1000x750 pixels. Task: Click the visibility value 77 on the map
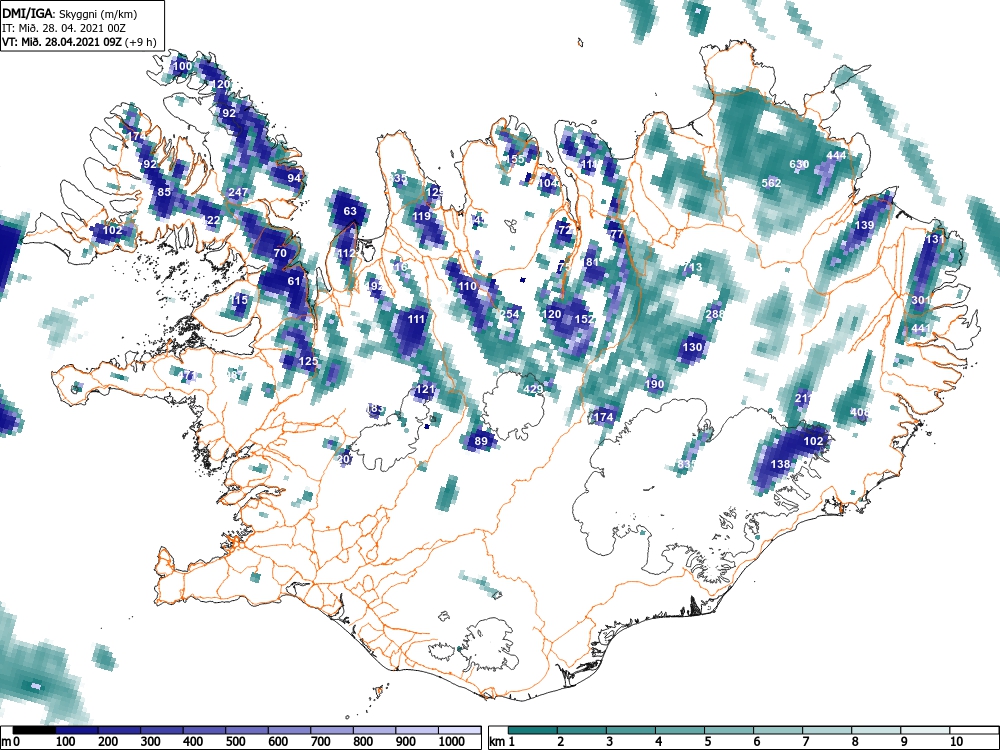[617, 234]
